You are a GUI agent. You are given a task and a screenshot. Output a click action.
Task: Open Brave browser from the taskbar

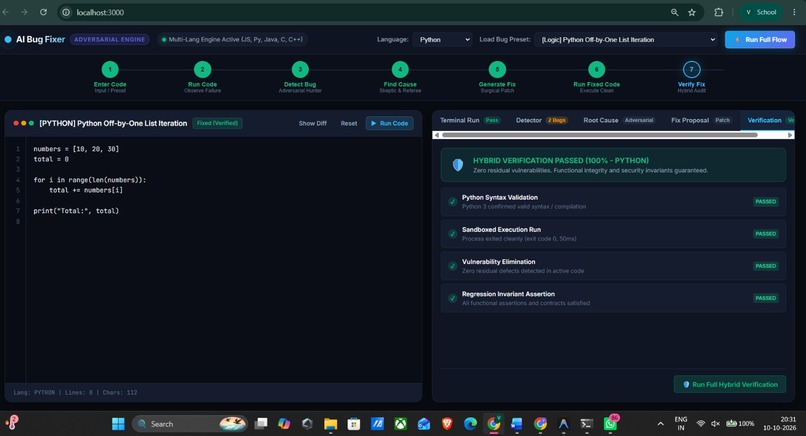point(447,424)
